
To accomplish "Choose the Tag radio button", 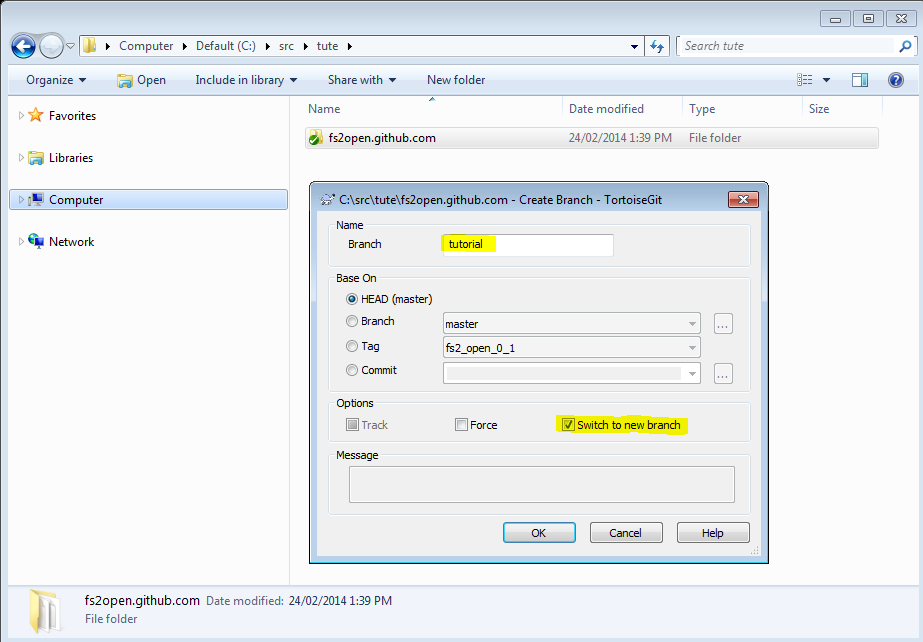I will tap(352, 346).
